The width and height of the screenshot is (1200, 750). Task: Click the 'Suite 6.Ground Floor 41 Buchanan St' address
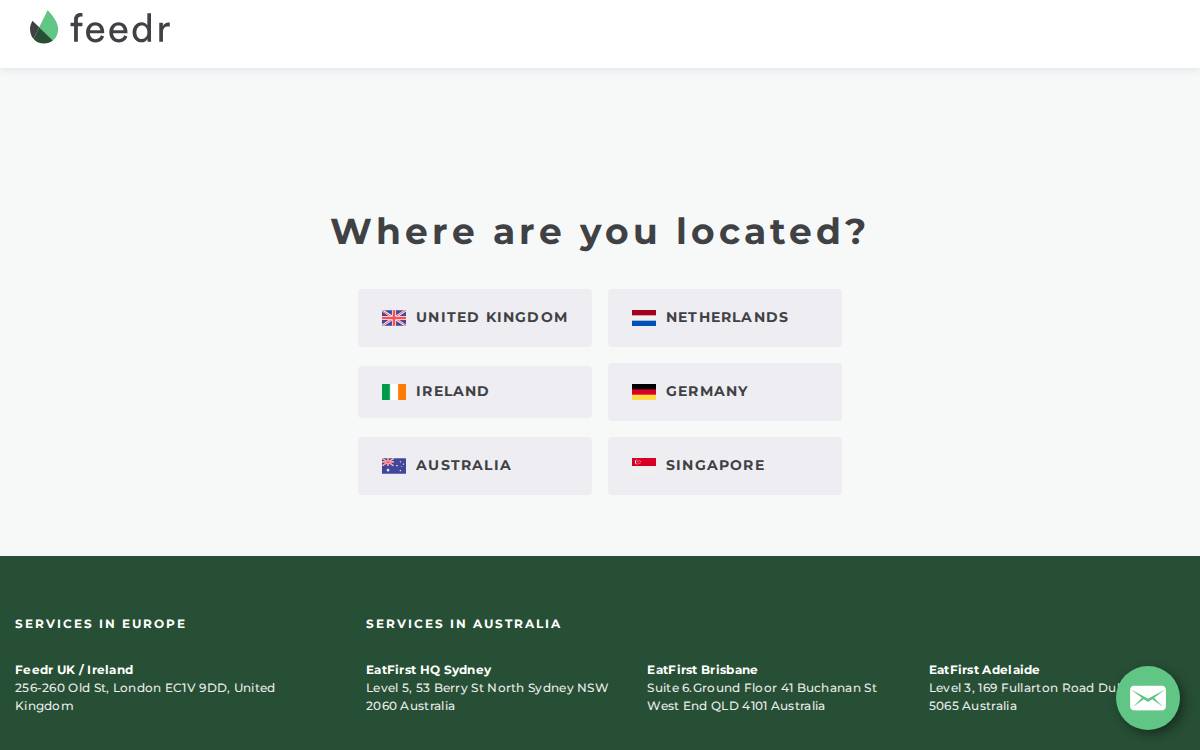(762, 697)
